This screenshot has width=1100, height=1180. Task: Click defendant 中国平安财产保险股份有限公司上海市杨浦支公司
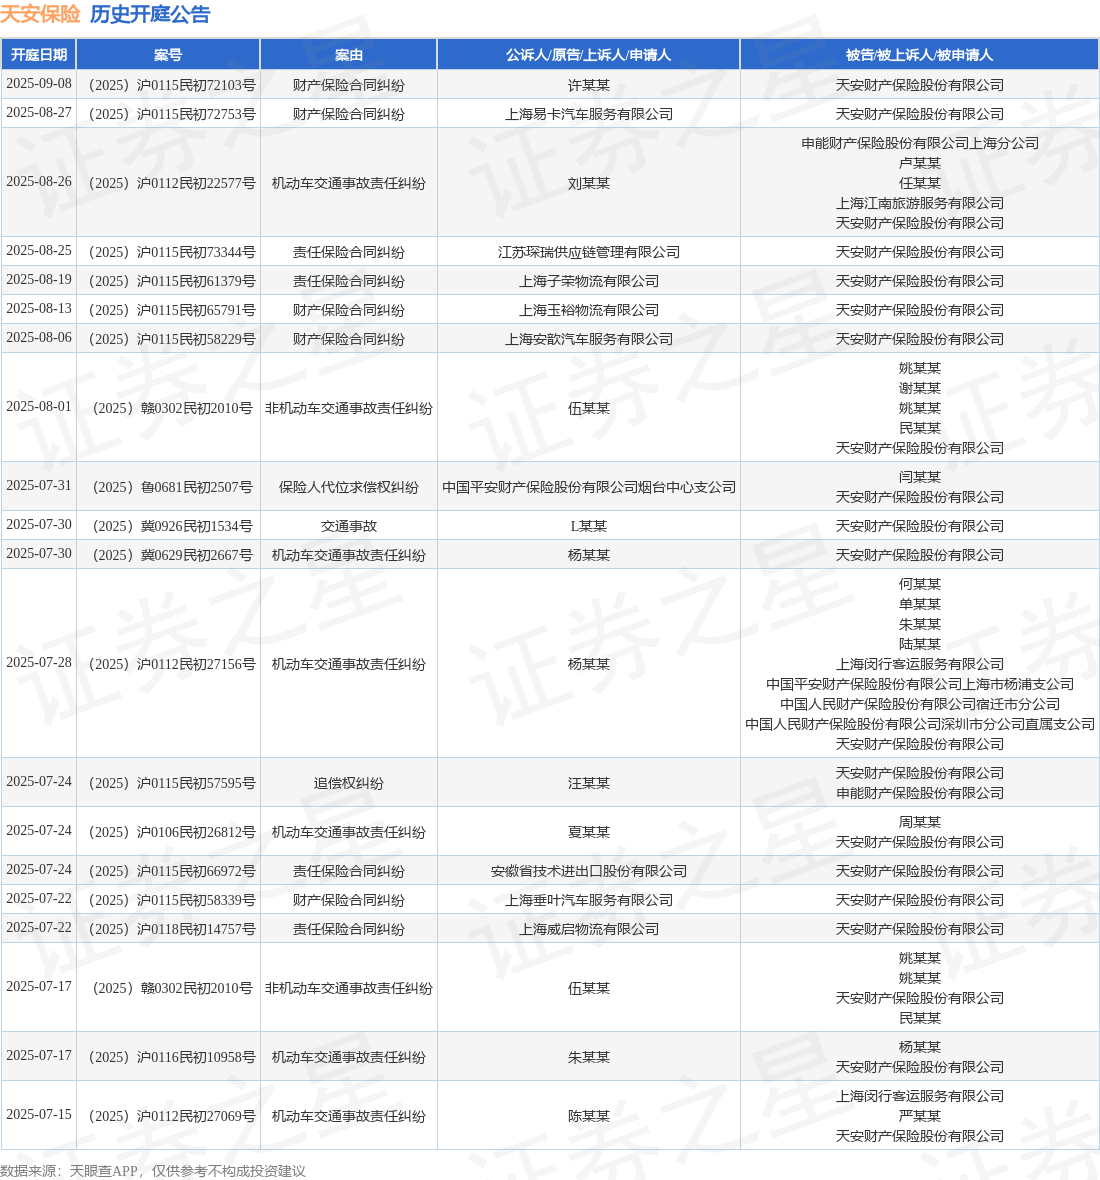[x=919, y=684]
